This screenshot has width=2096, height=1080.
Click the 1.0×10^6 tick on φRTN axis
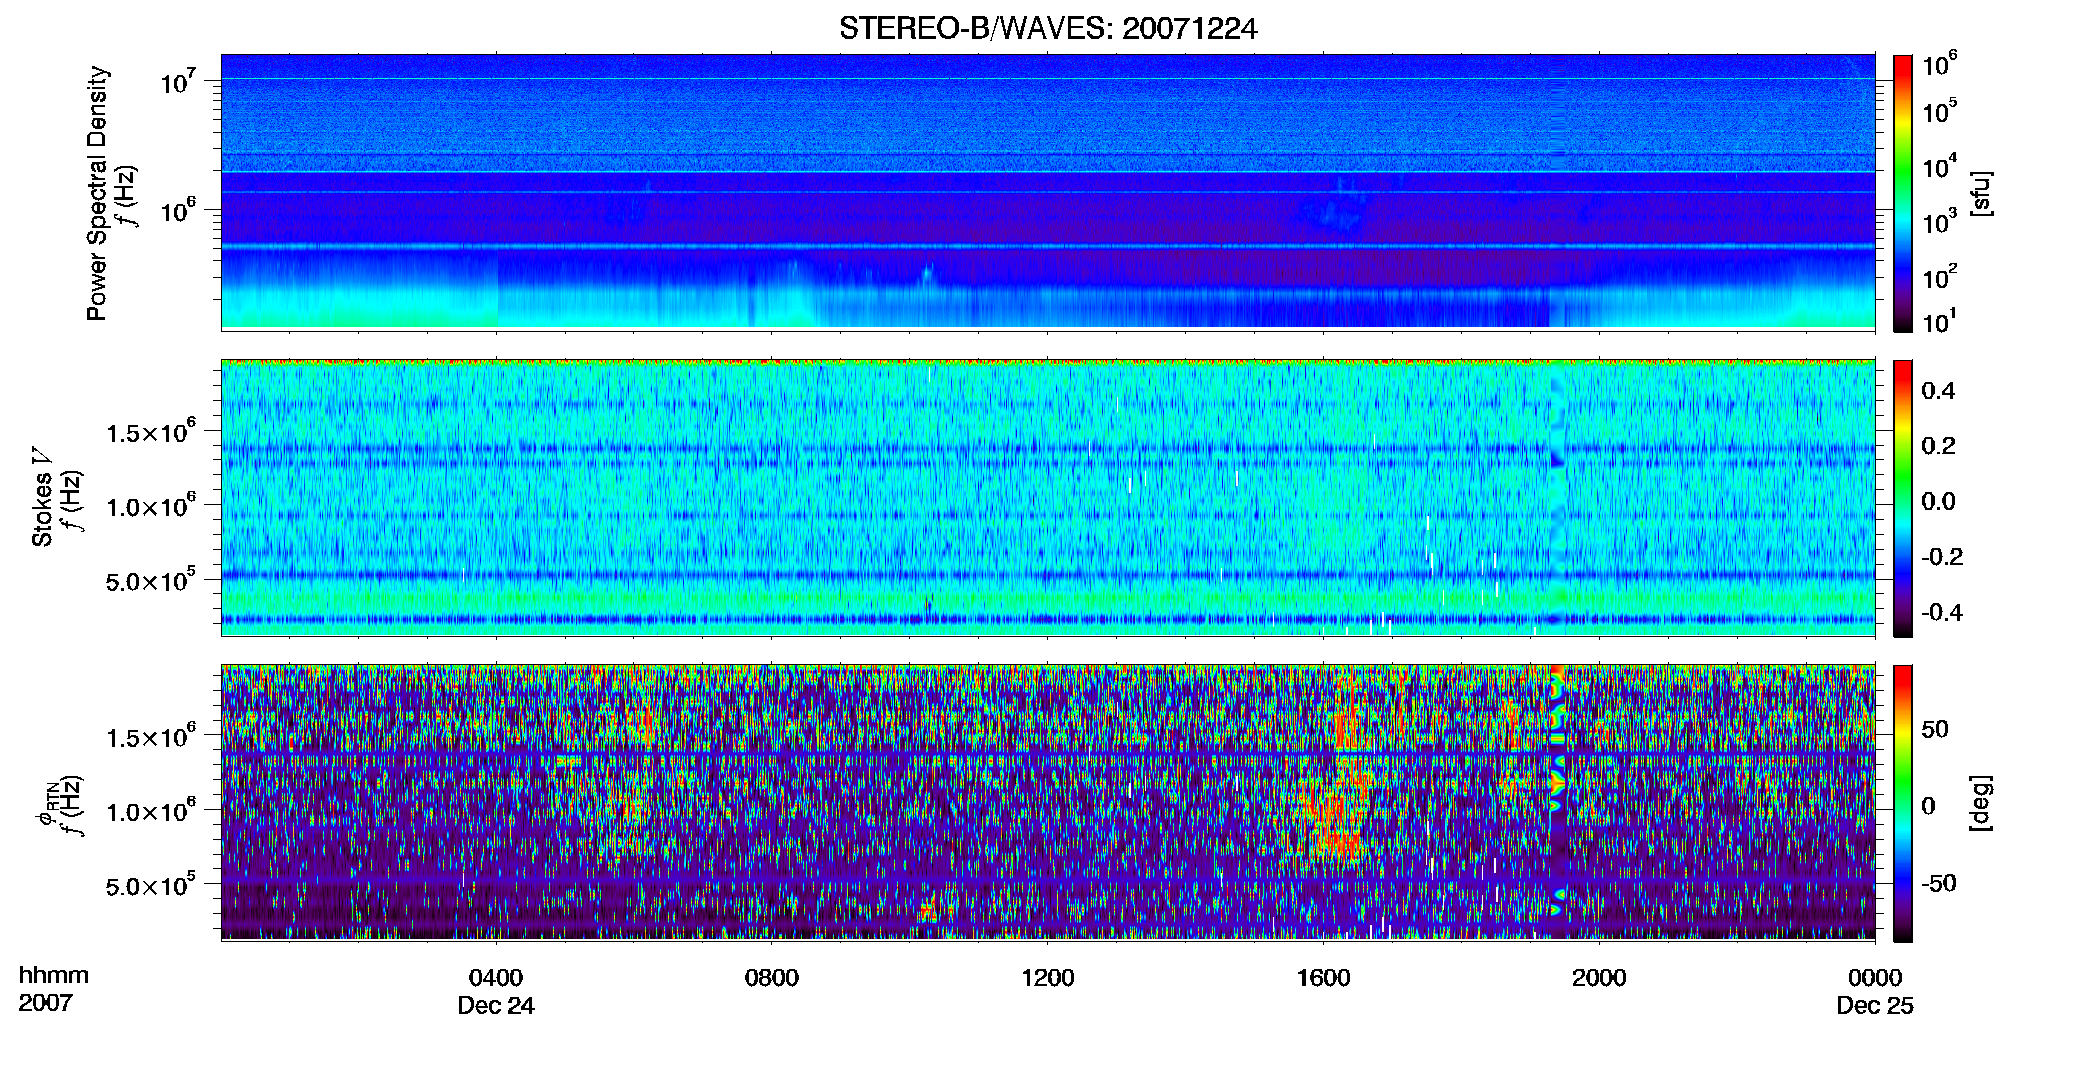(151, 811)
